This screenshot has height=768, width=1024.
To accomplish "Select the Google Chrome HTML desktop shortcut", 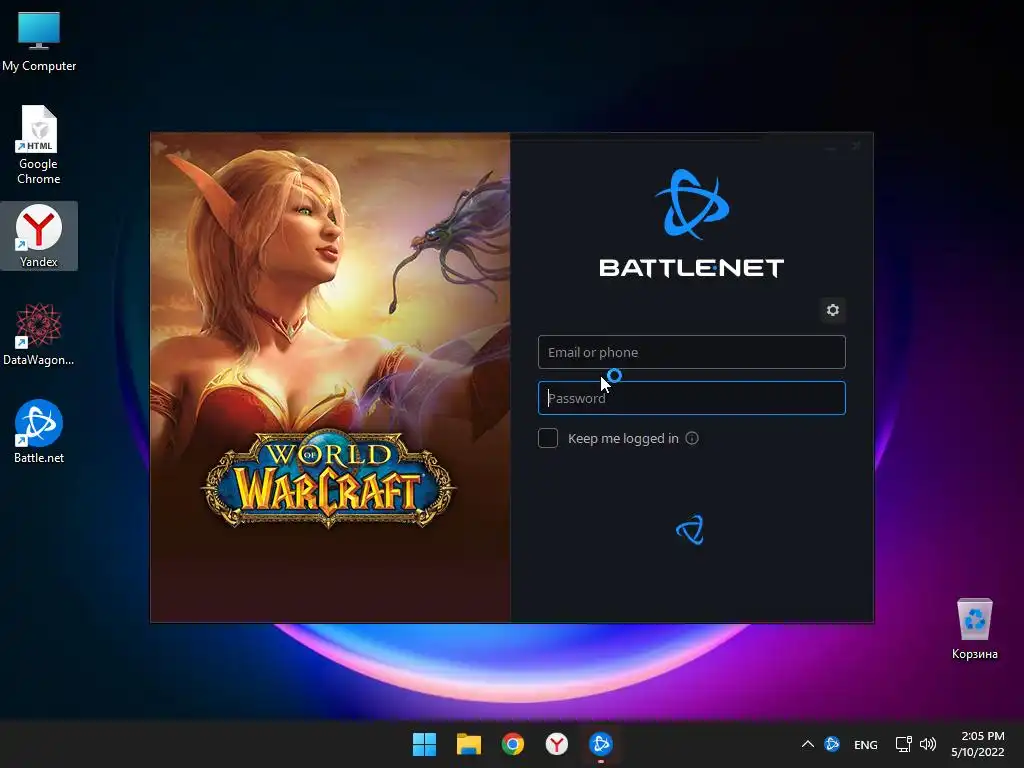I will click(39, 145).
